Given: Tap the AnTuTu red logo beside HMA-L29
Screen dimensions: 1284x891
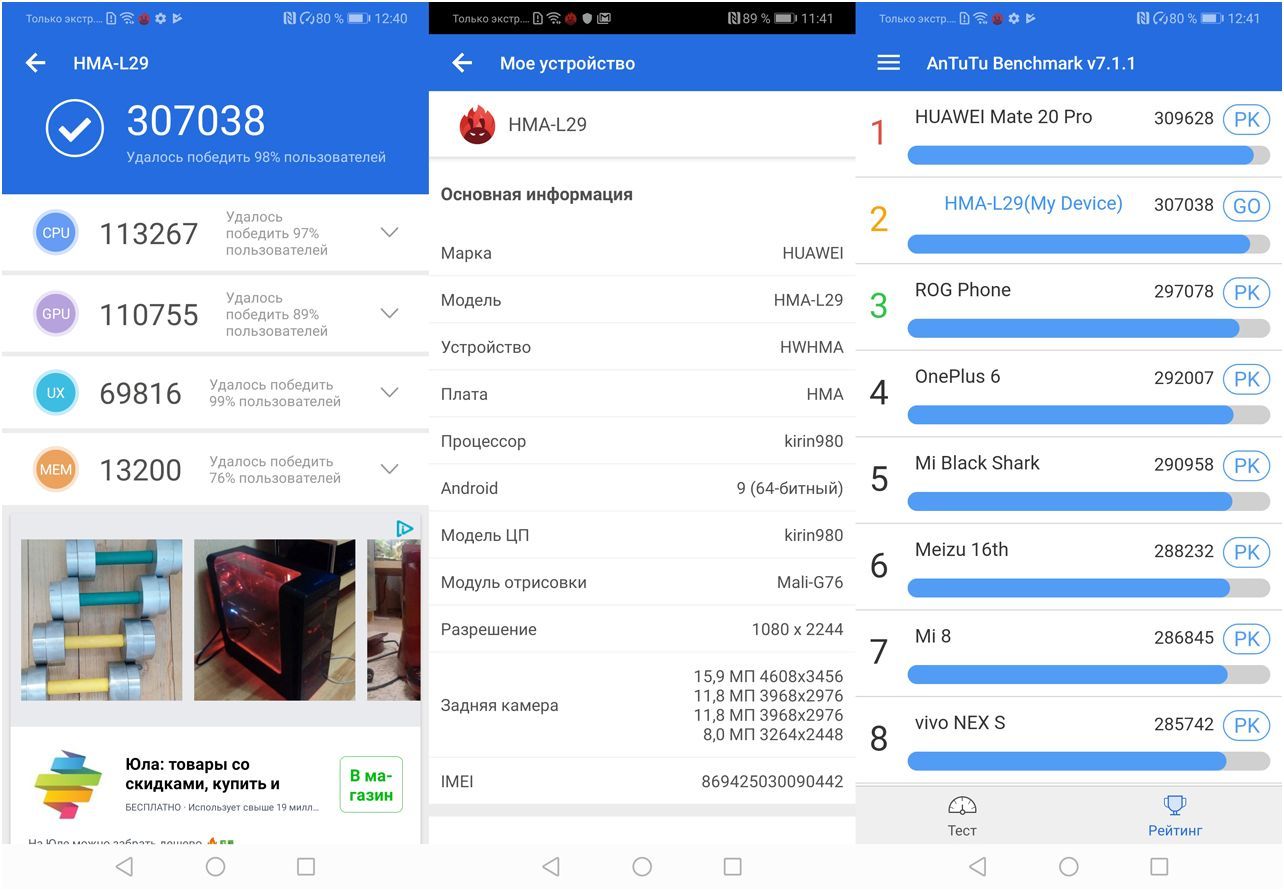Looking at the screenshot, I should 477,125.
